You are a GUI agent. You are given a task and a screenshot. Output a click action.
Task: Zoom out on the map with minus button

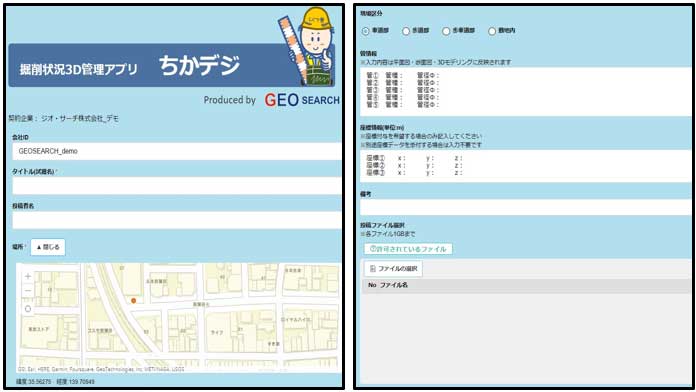(x=28, y=291)
